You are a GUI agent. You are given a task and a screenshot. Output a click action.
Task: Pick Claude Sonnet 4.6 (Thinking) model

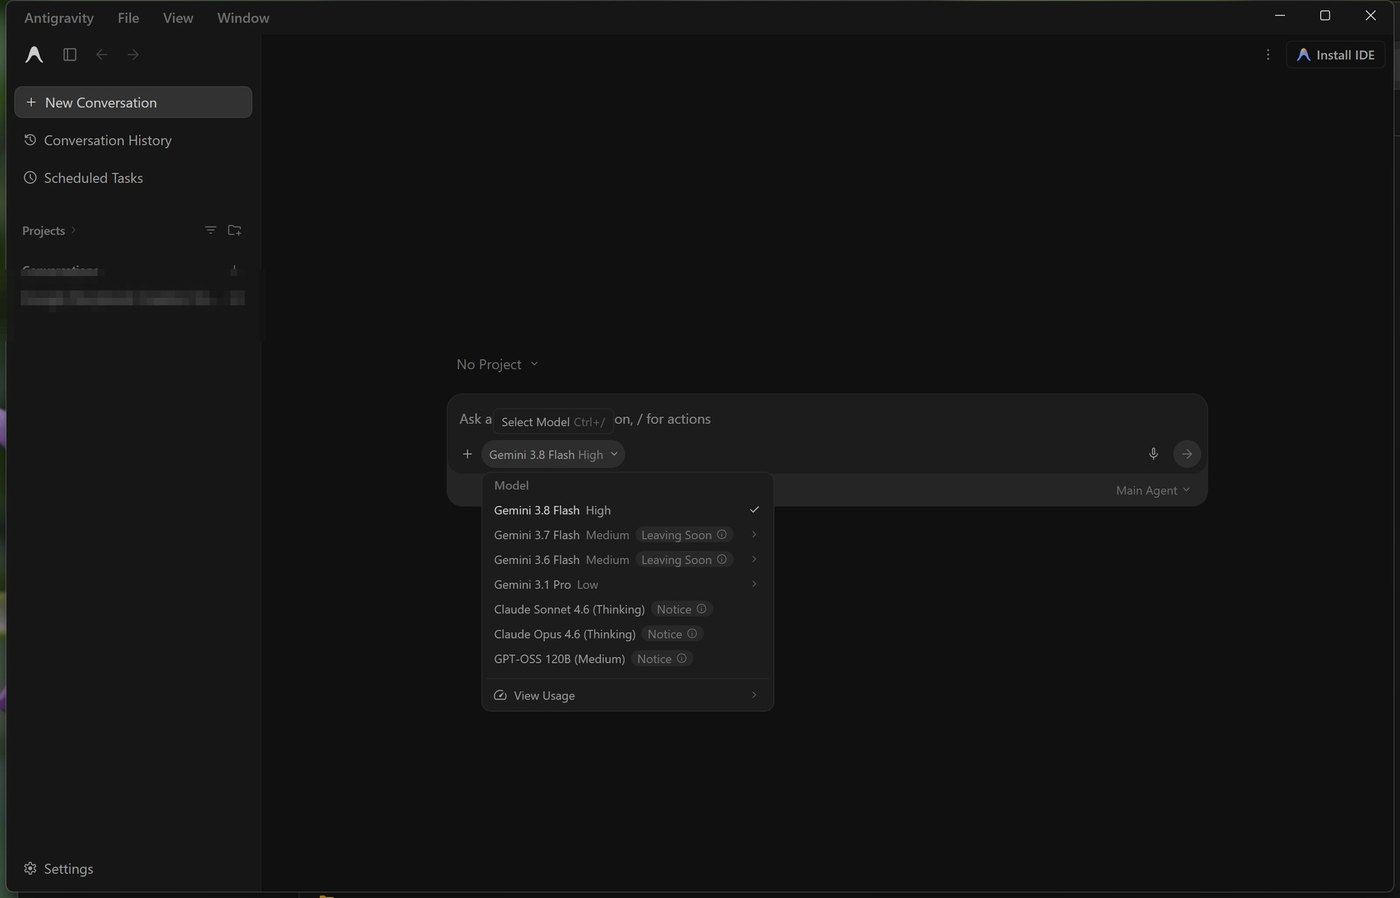pos(628,609)
